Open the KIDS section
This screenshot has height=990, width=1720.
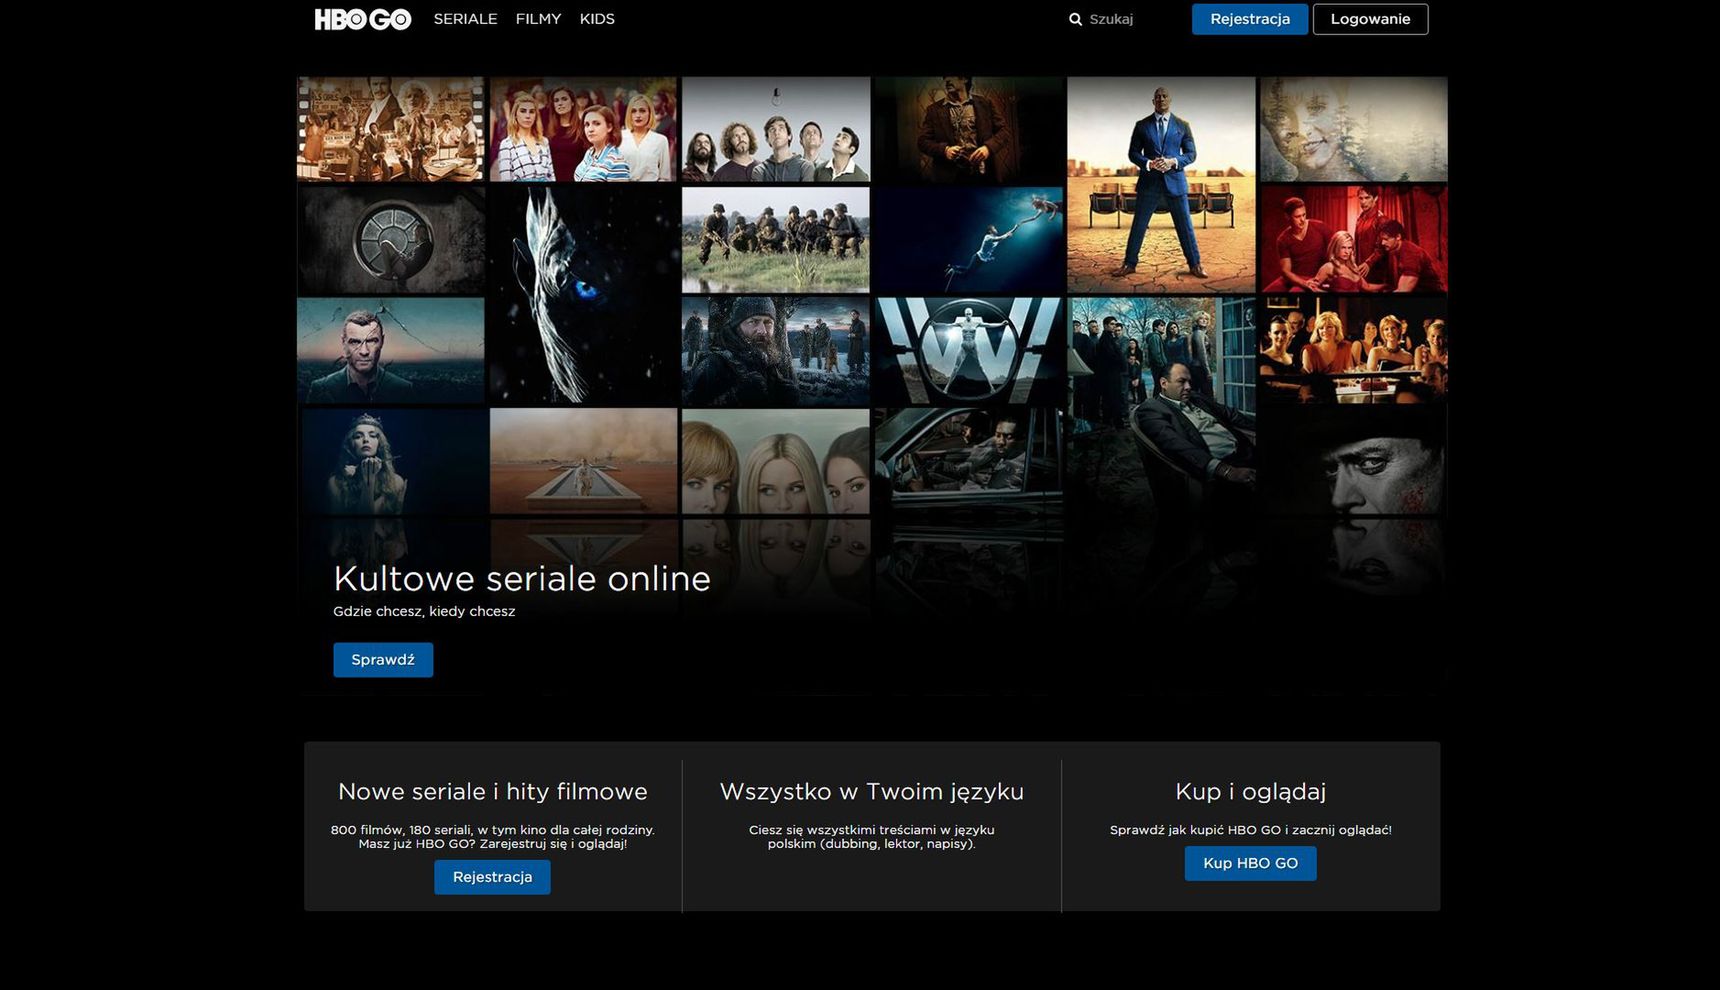pos(597,19)
